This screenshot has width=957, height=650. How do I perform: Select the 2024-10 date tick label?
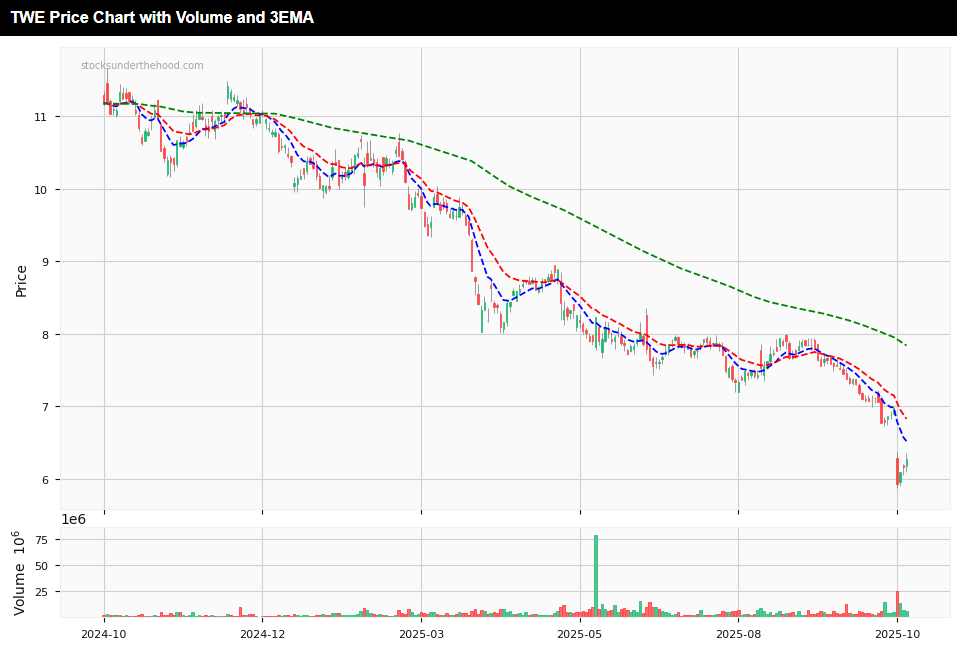pos(104,633)
